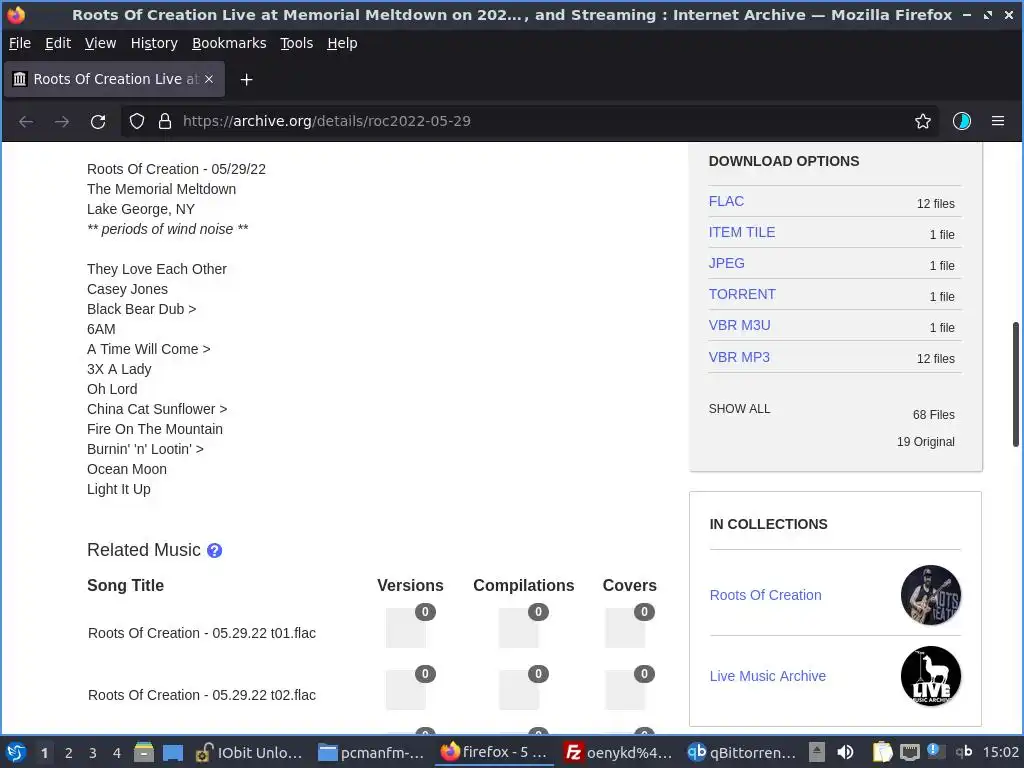The height and width of the screenshot is (768, 1024).
Task: Bookmark this page with the star
Action: 923,121
